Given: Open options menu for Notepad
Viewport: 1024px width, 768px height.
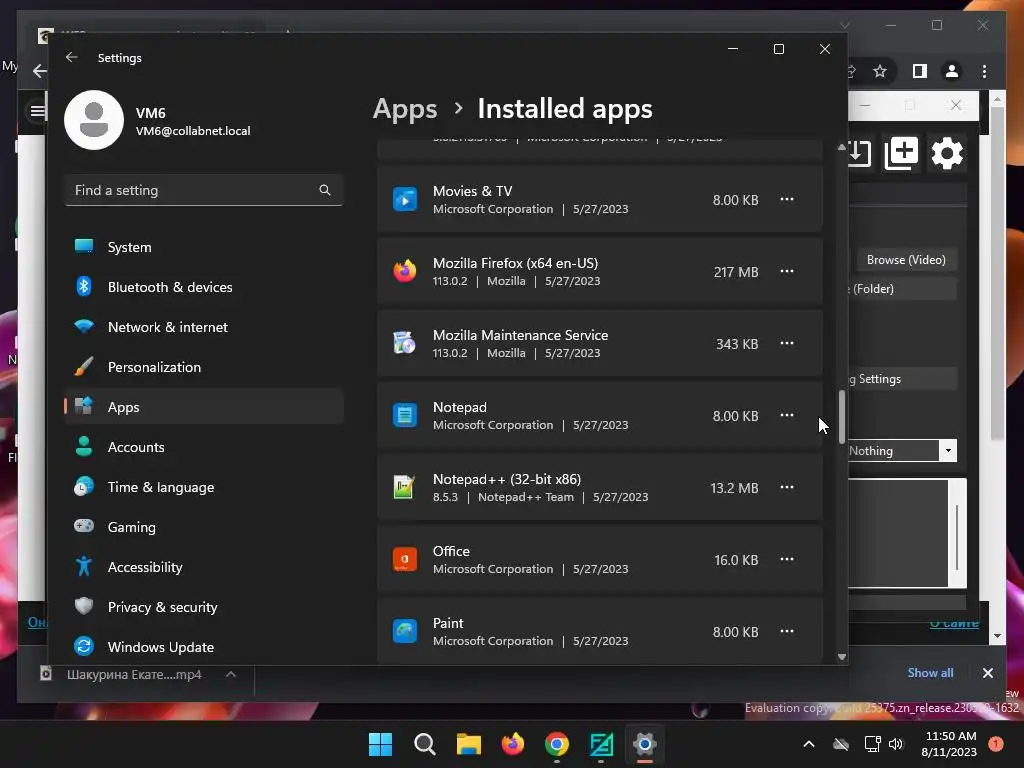Looking at the screenshot, I should (x=786, y=415).
